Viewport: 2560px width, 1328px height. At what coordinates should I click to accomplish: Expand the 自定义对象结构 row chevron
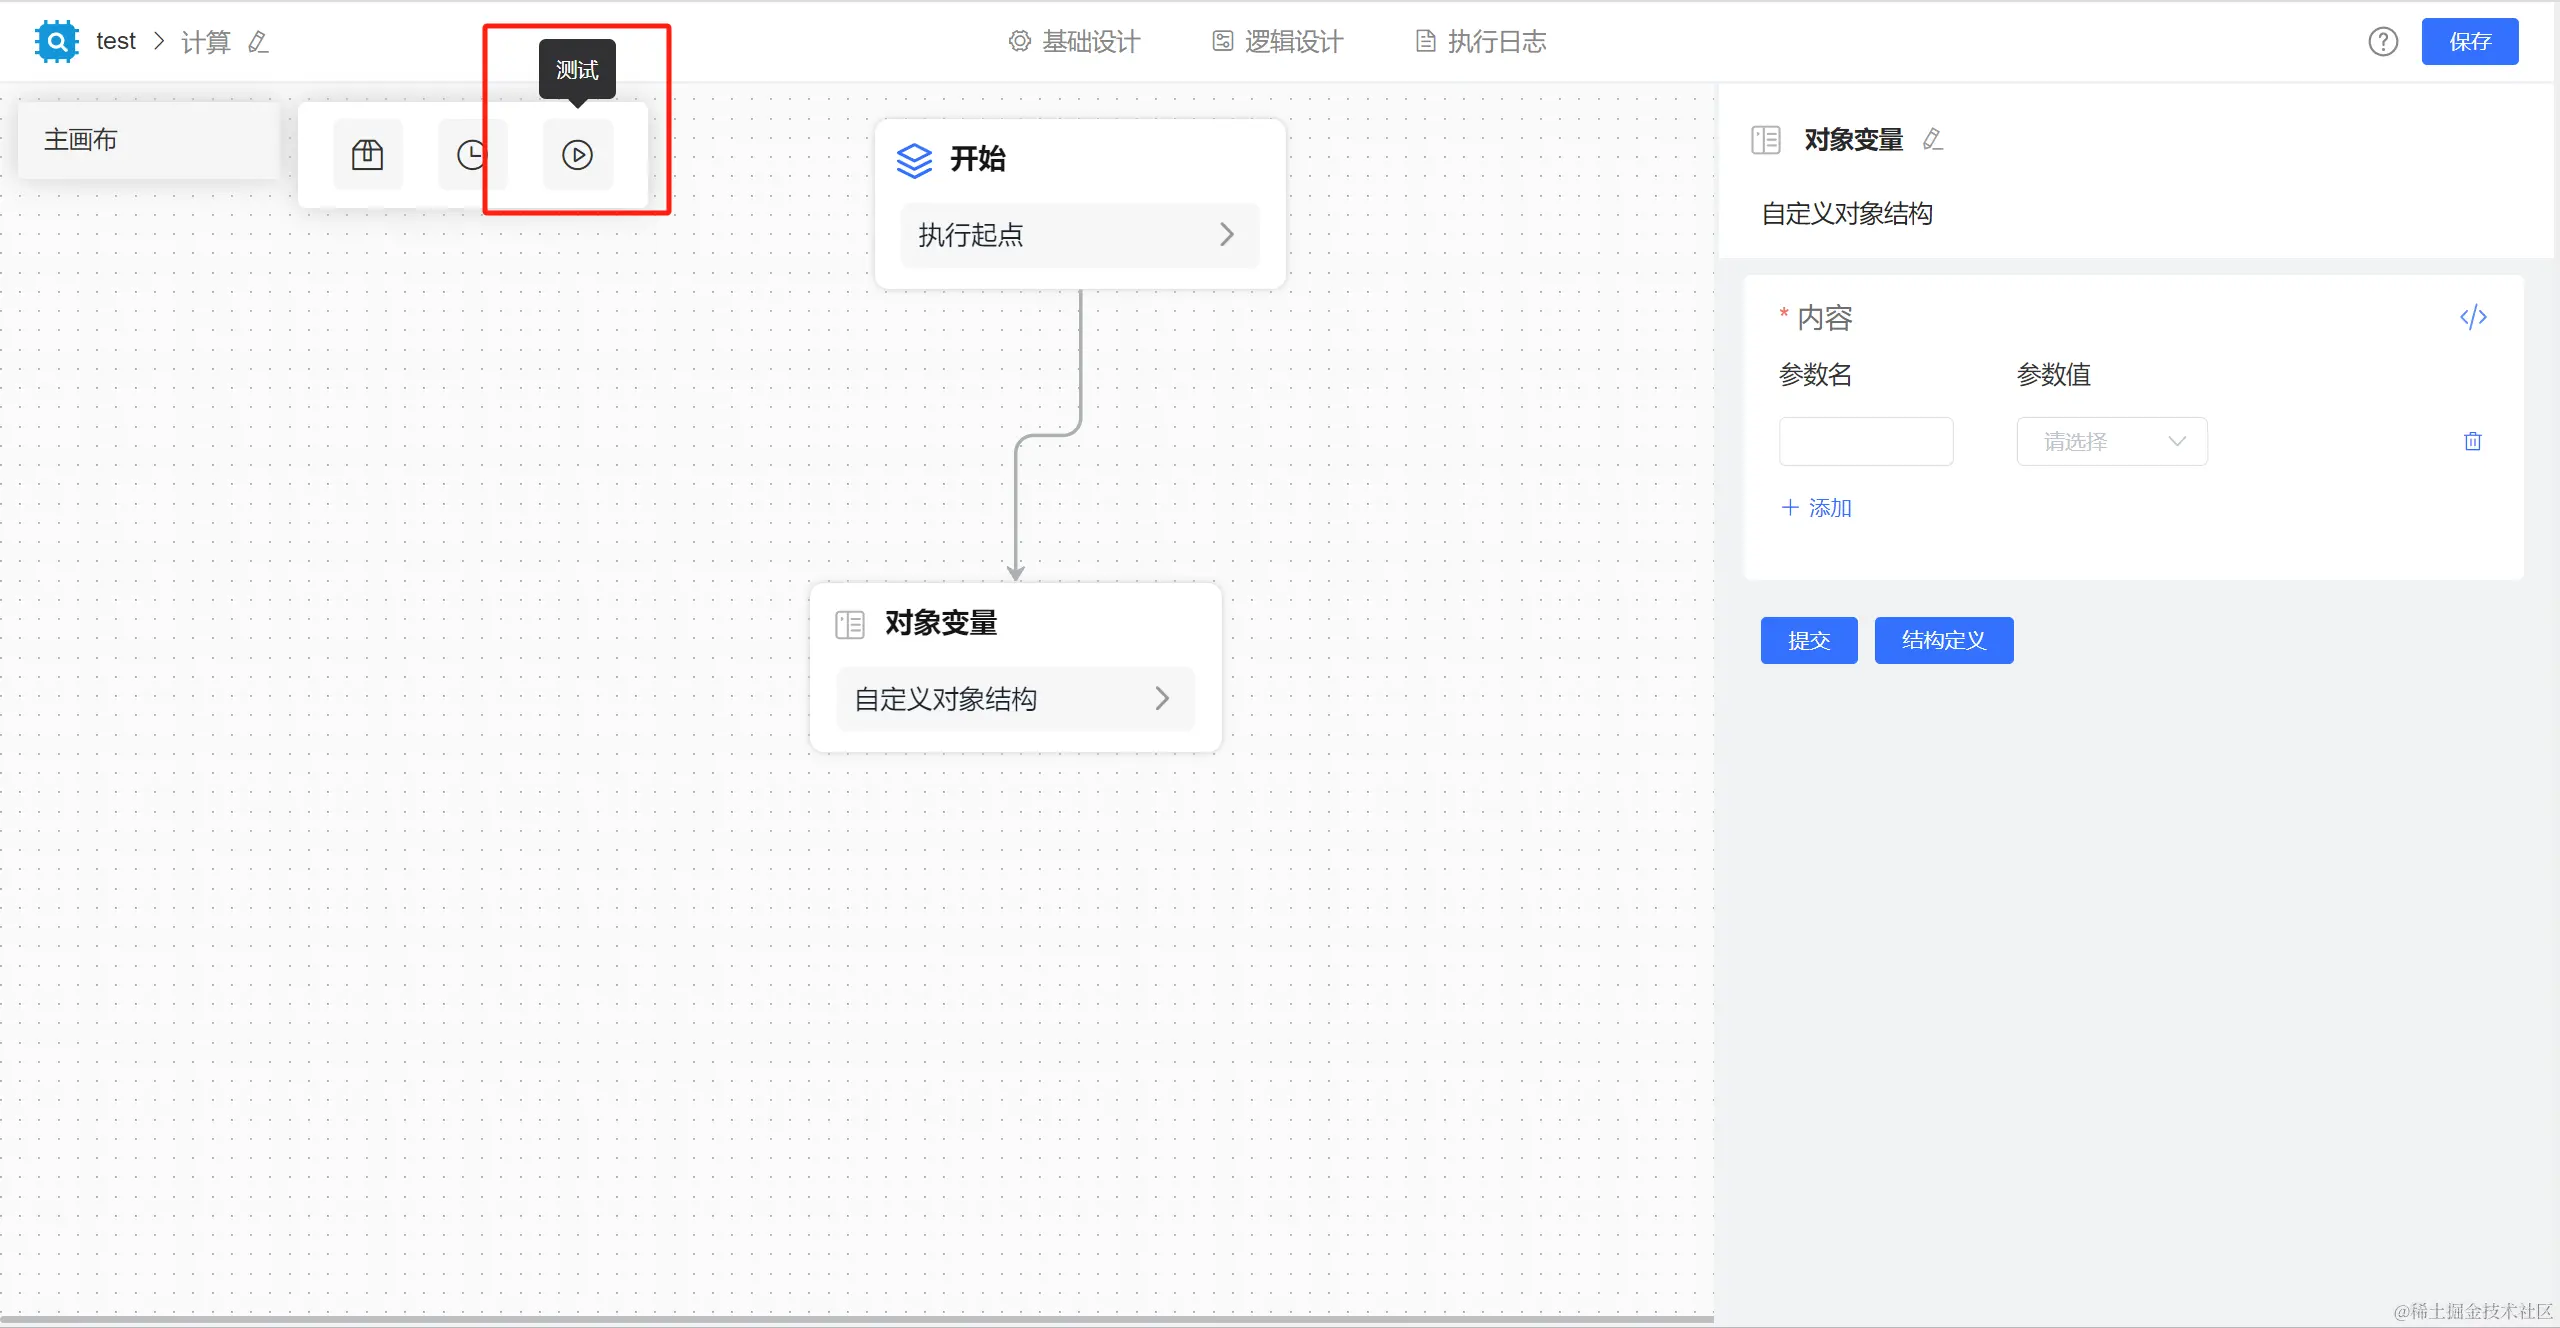click(x=1161, y=698)
